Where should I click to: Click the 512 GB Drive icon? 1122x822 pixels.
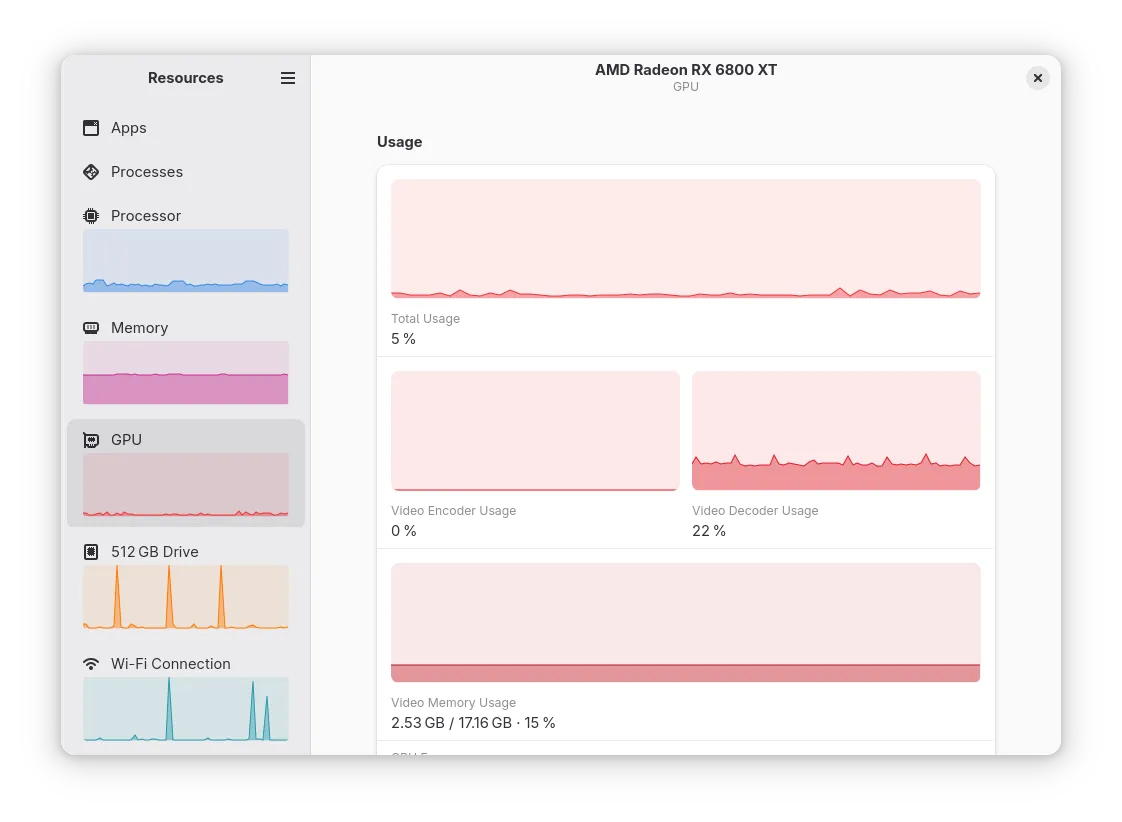pyautogui.click(x=91, y=552)
